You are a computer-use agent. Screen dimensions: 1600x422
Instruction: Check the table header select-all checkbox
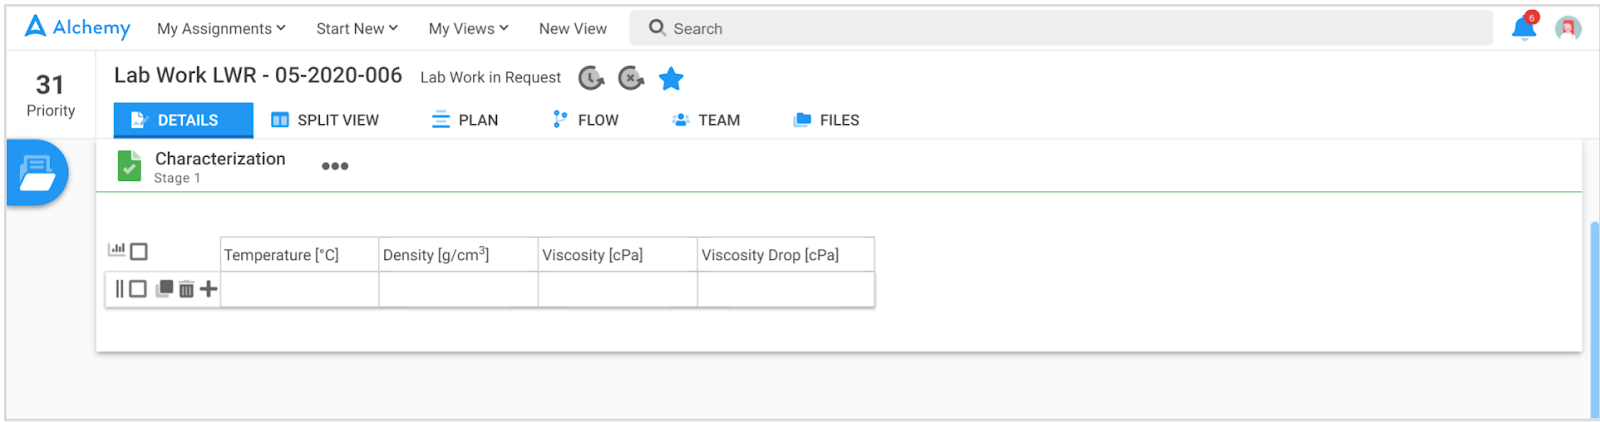(x=139, y=252)
